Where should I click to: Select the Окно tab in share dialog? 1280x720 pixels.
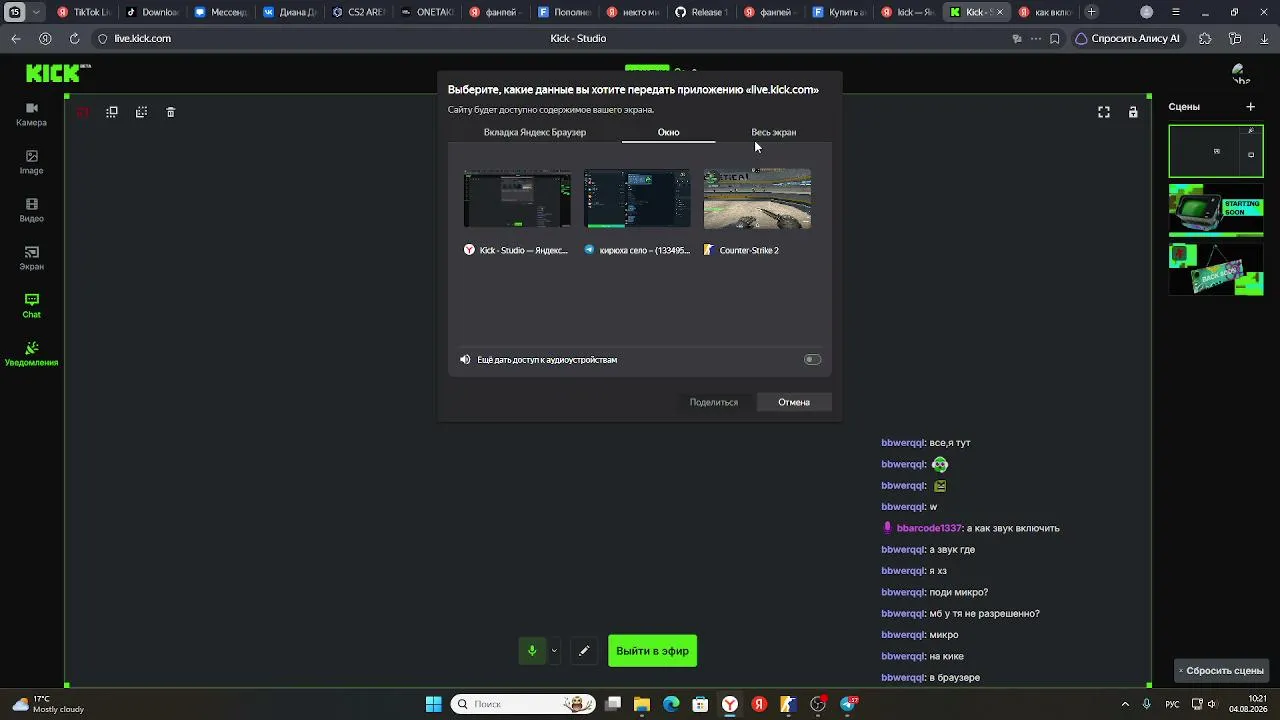[668, 132]
